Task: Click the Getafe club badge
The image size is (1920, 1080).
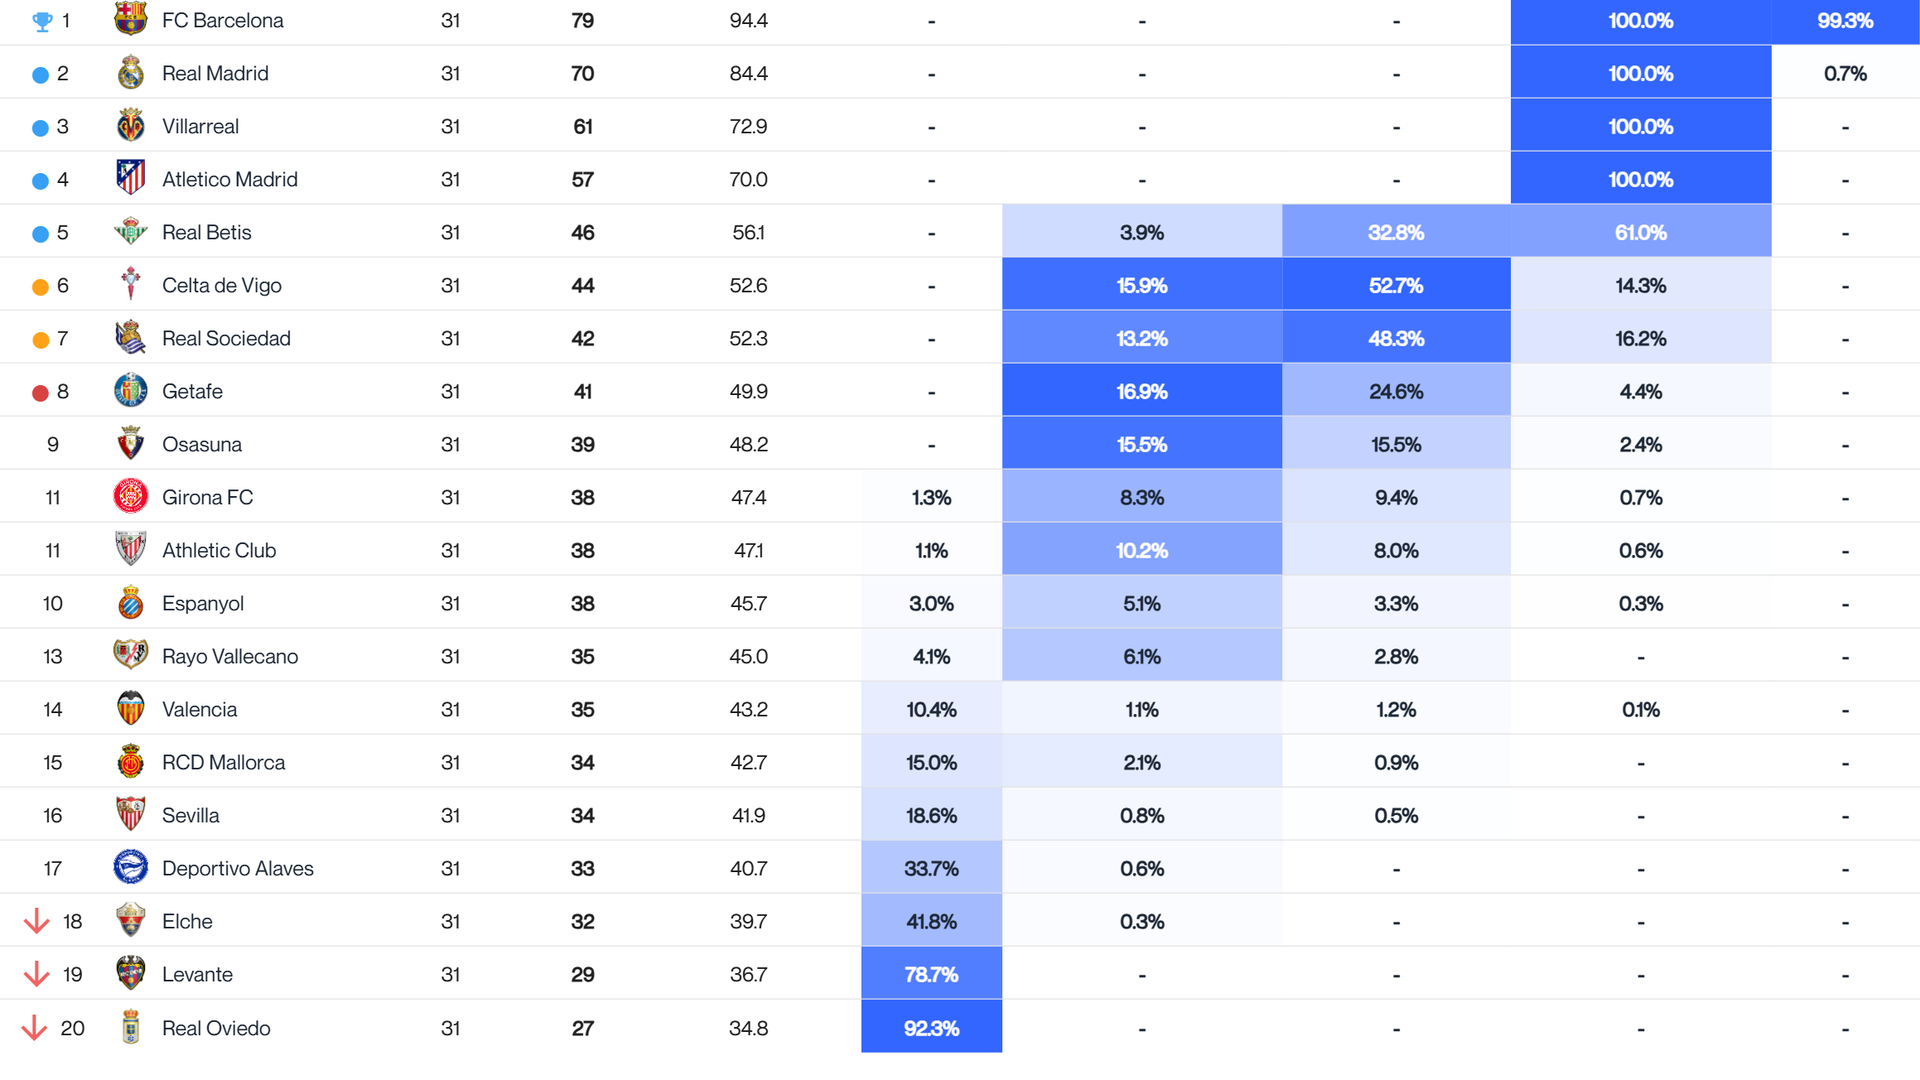Action: pos(131,391)
